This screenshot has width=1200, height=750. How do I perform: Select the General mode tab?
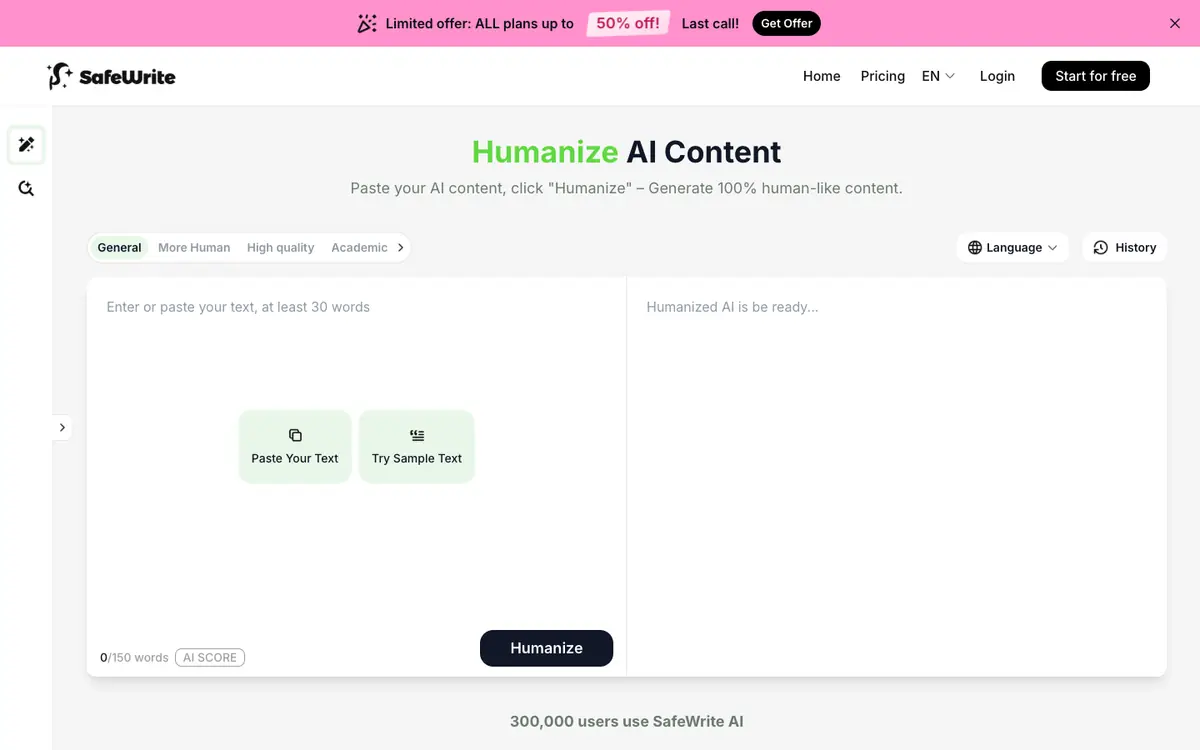119,247
